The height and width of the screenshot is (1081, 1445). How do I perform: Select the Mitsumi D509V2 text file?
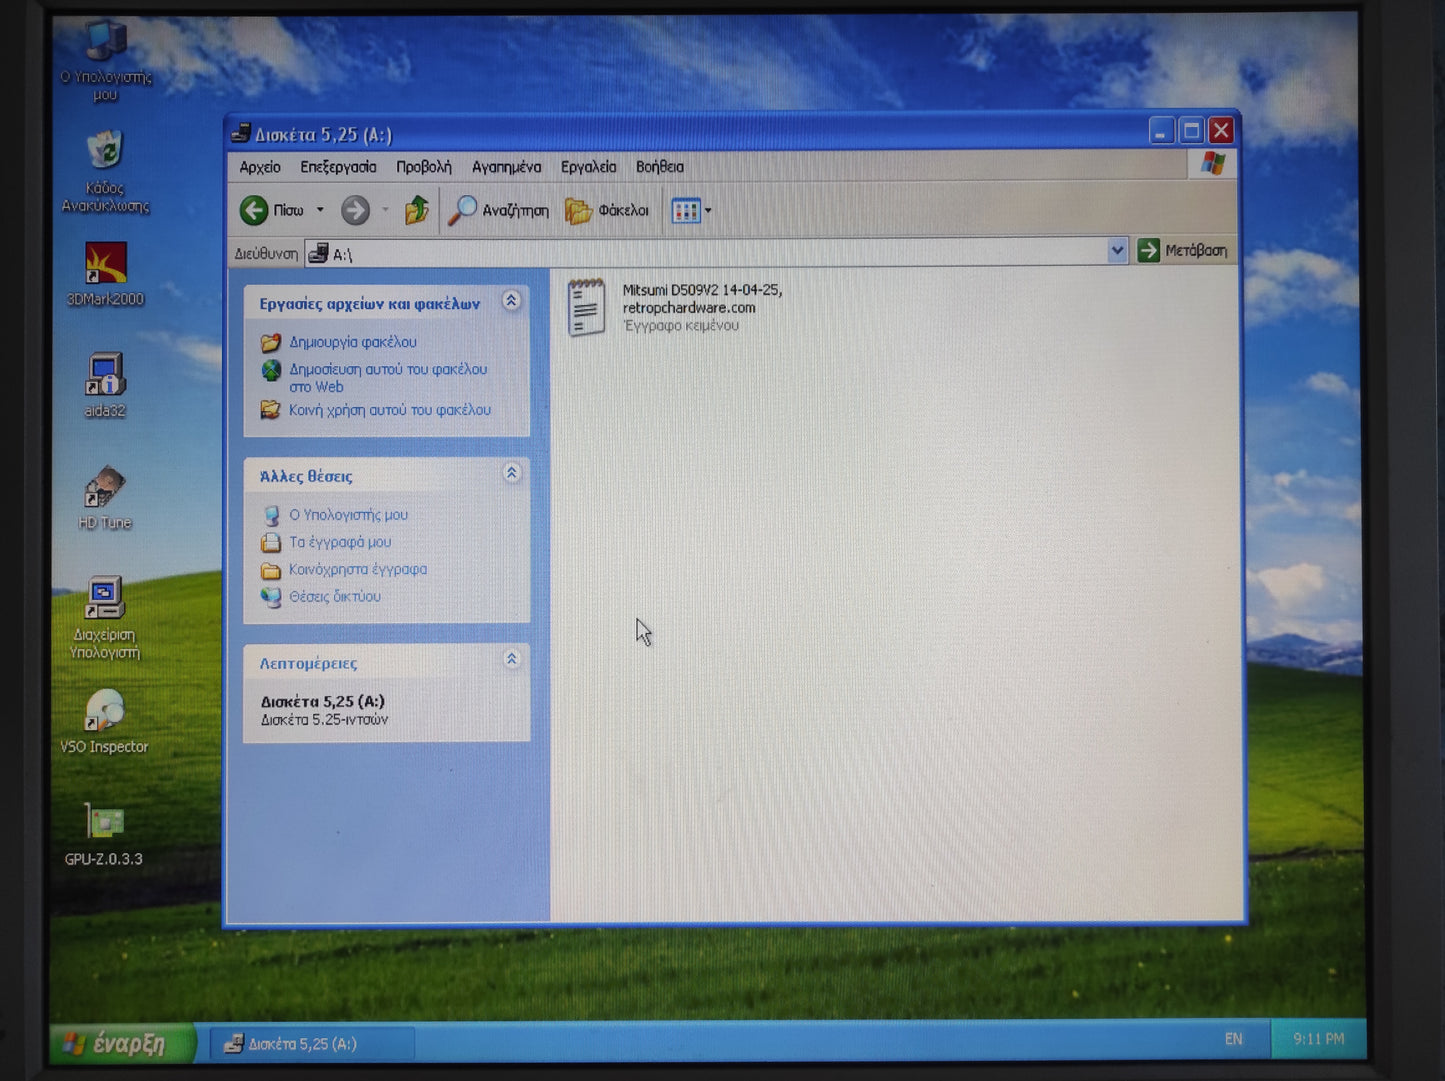[587, 307]
